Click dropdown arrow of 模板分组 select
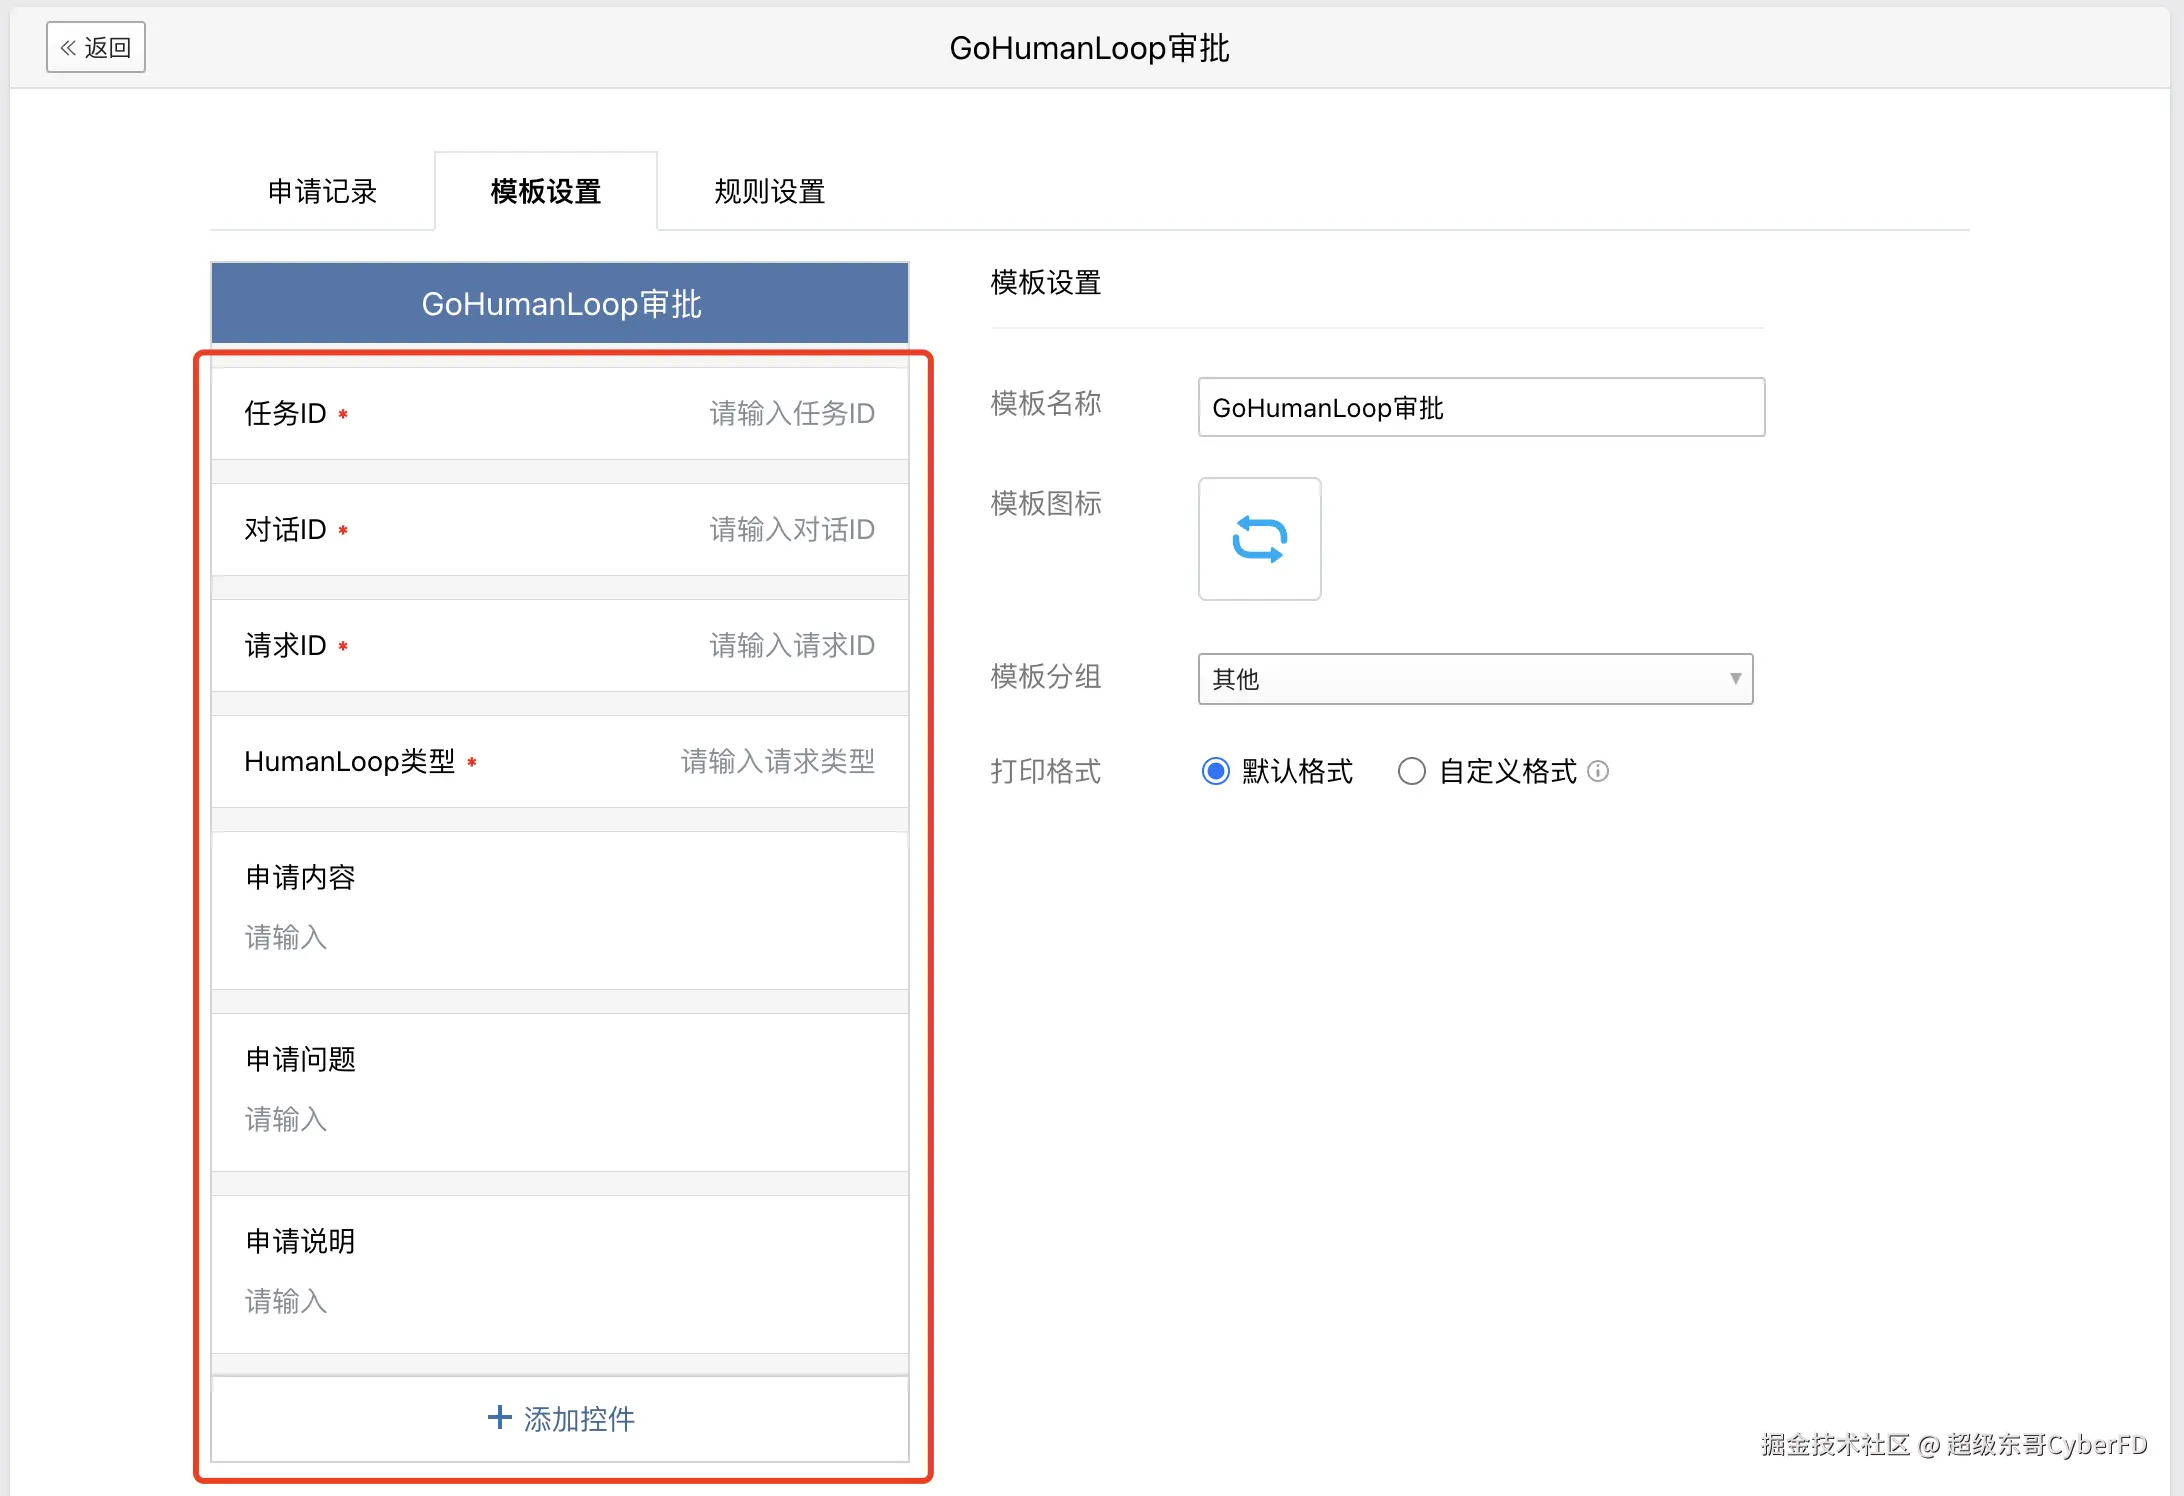Screen dimensions: 2184x1496 [x=1735, y=679]
